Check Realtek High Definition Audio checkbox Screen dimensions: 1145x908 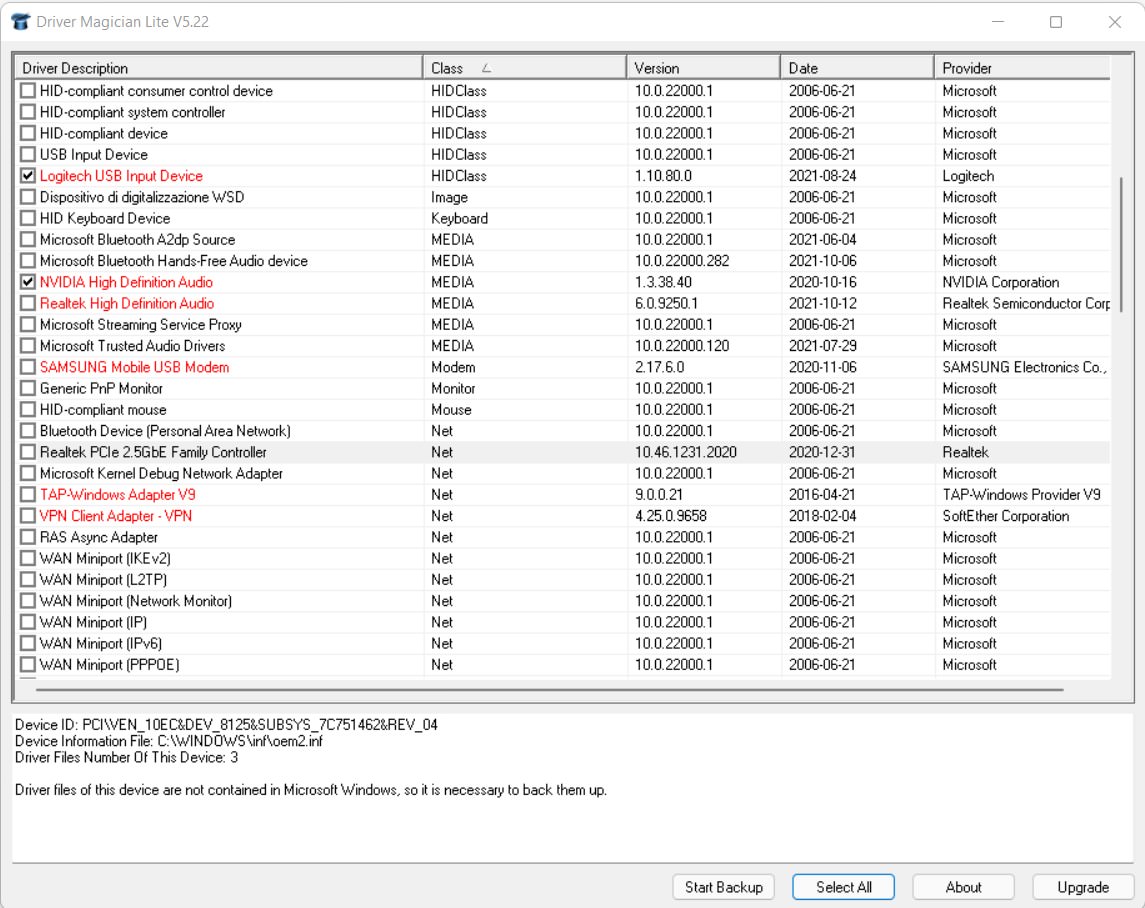coord(28,303)
